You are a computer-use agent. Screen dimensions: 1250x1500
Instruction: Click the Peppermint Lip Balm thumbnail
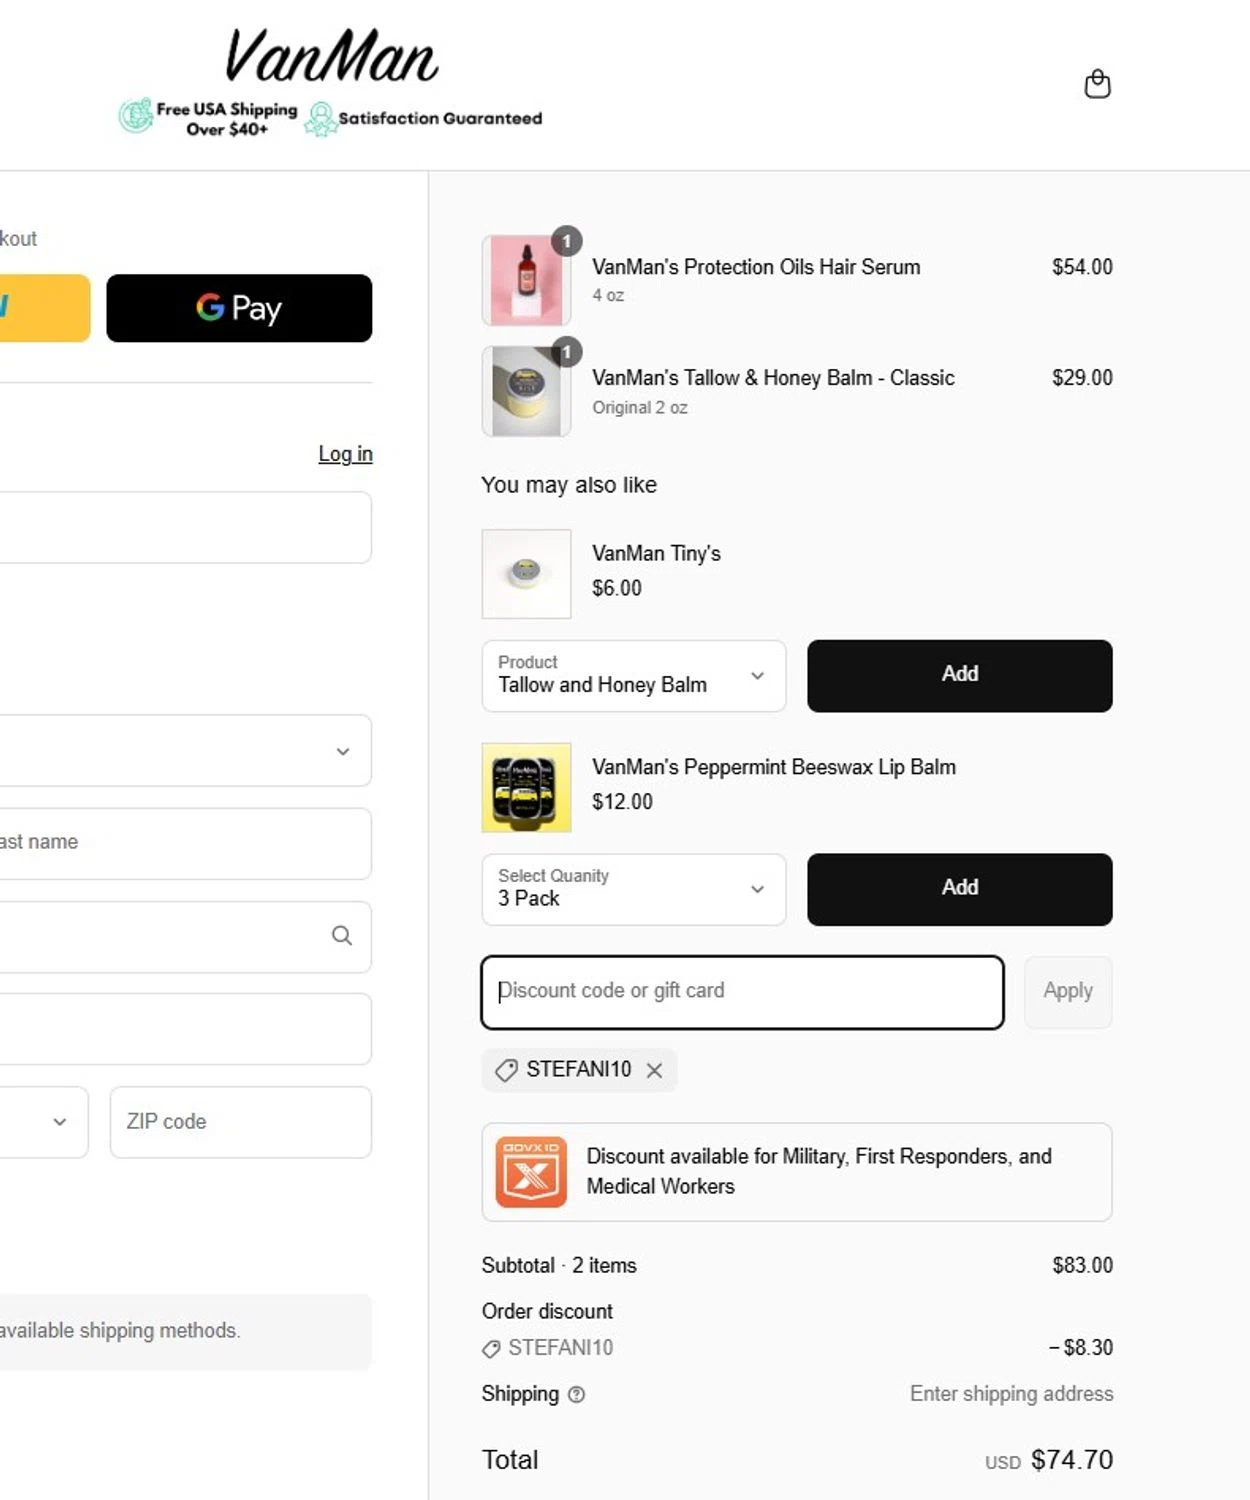pyautogui.click(x=526, y=787)
